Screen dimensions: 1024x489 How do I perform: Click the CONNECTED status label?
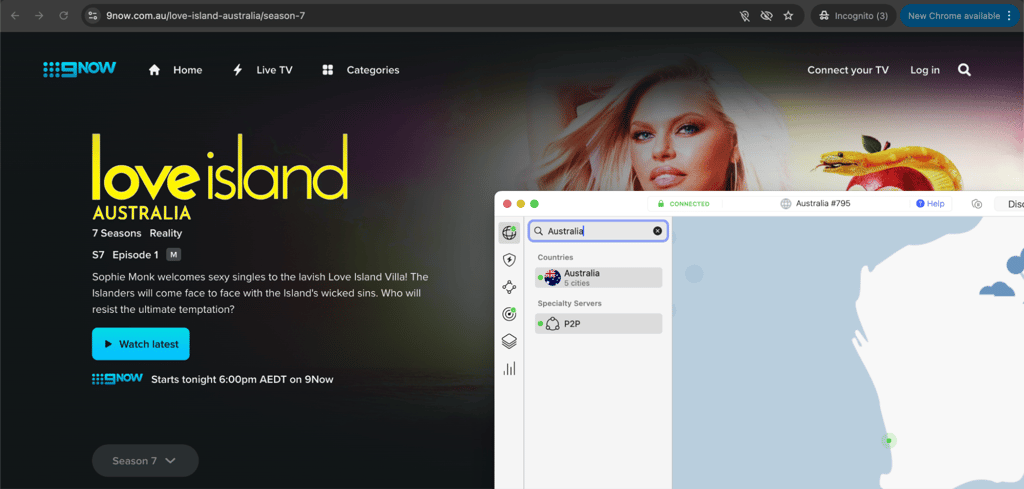tap(690, 204)
